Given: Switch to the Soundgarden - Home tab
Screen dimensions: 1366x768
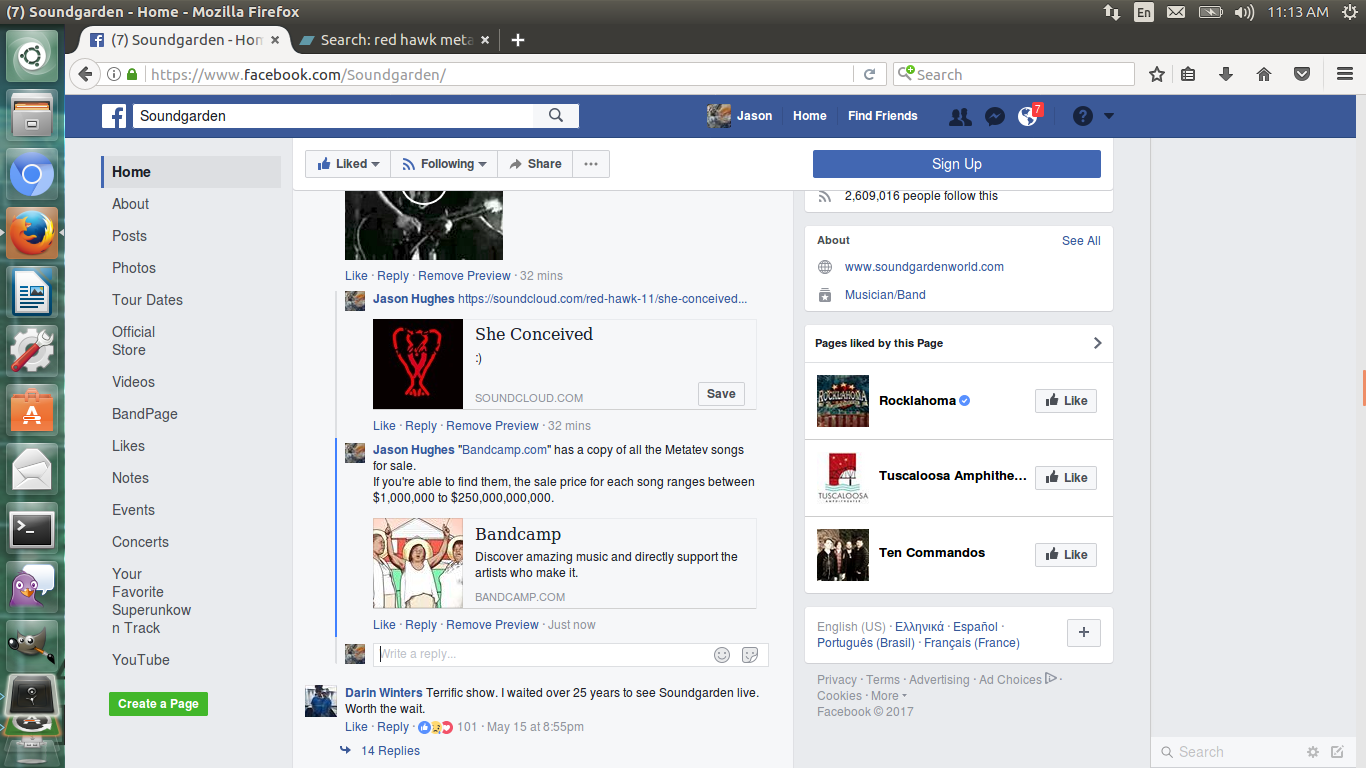Looking at the screenshot, I should (x=185, y=40).
